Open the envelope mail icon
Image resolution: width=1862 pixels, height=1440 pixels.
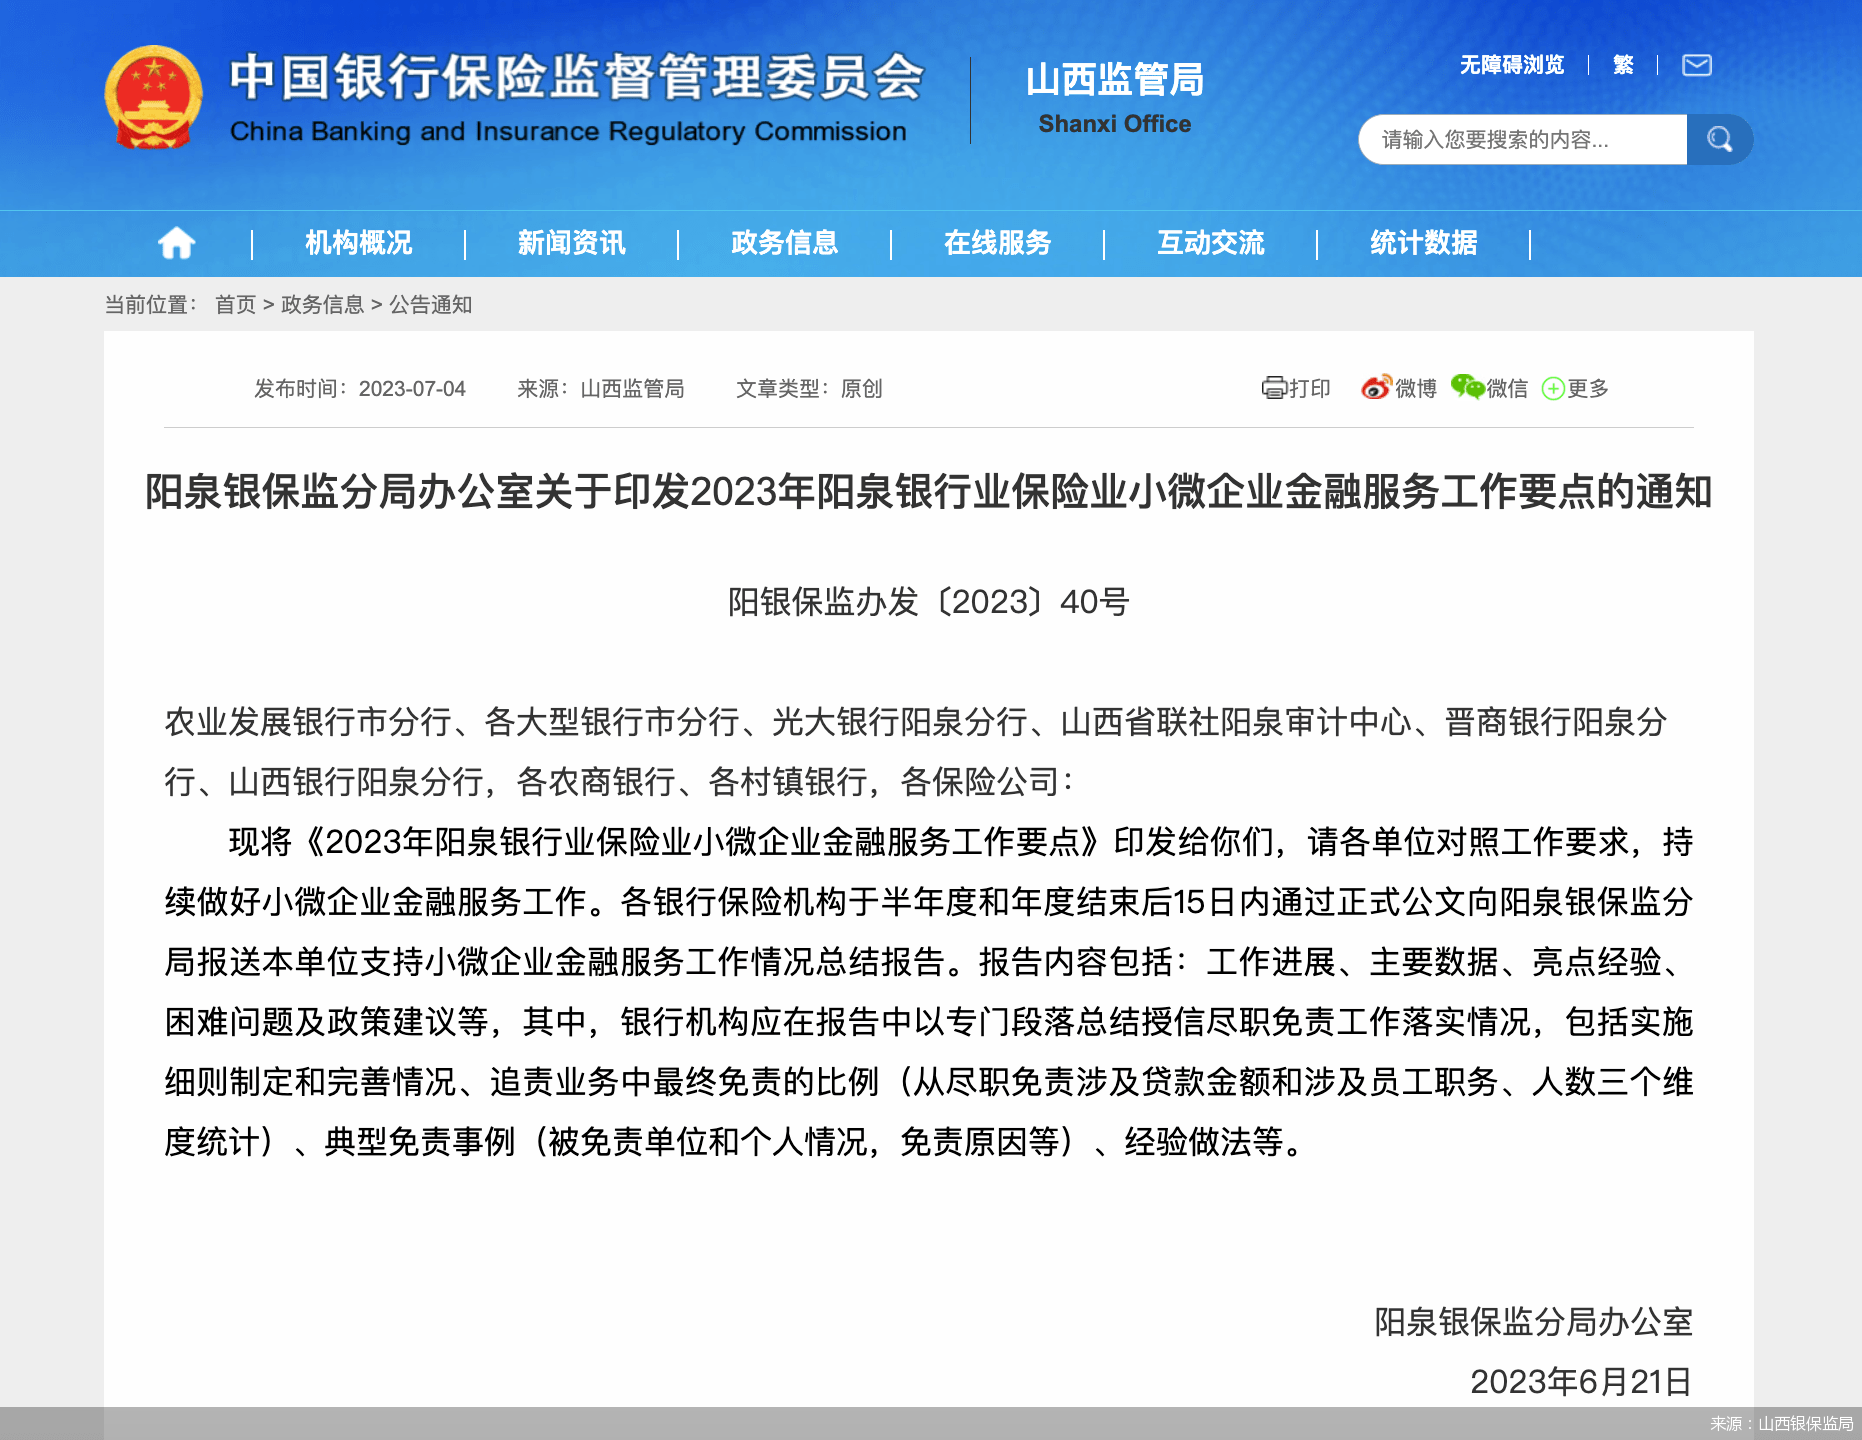[x=1697, y=65]
